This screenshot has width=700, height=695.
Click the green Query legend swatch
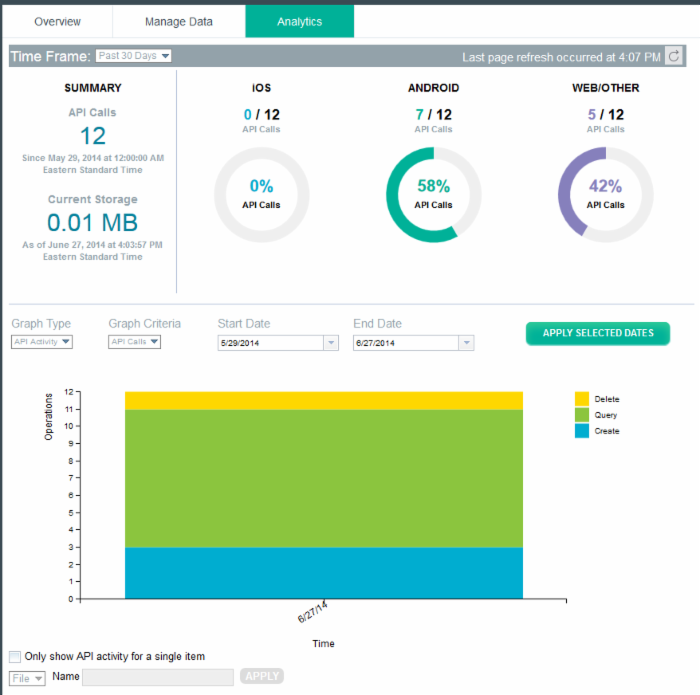click(x=582, y=415)
